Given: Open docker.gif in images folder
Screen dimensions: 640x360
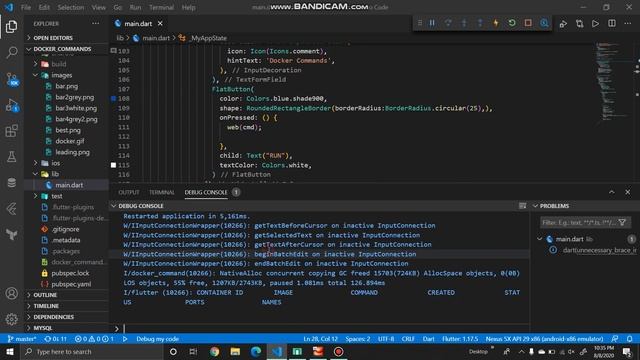Looking at the screenshot, I should [x=70, y=141].
